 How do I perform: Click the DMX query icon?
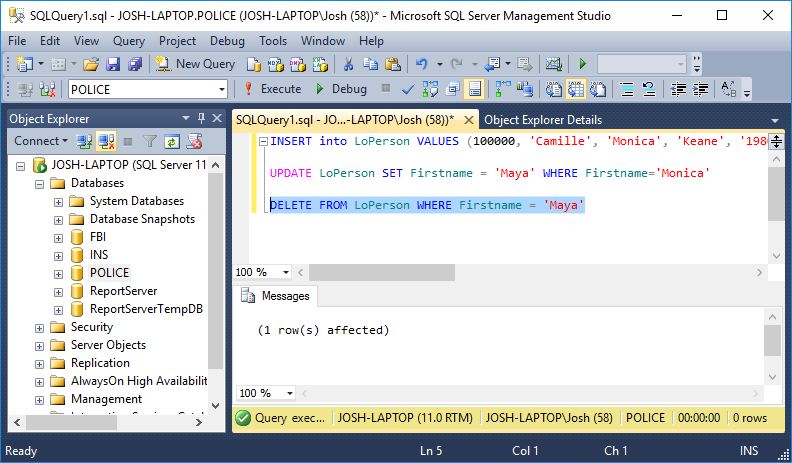click(298, 64)
